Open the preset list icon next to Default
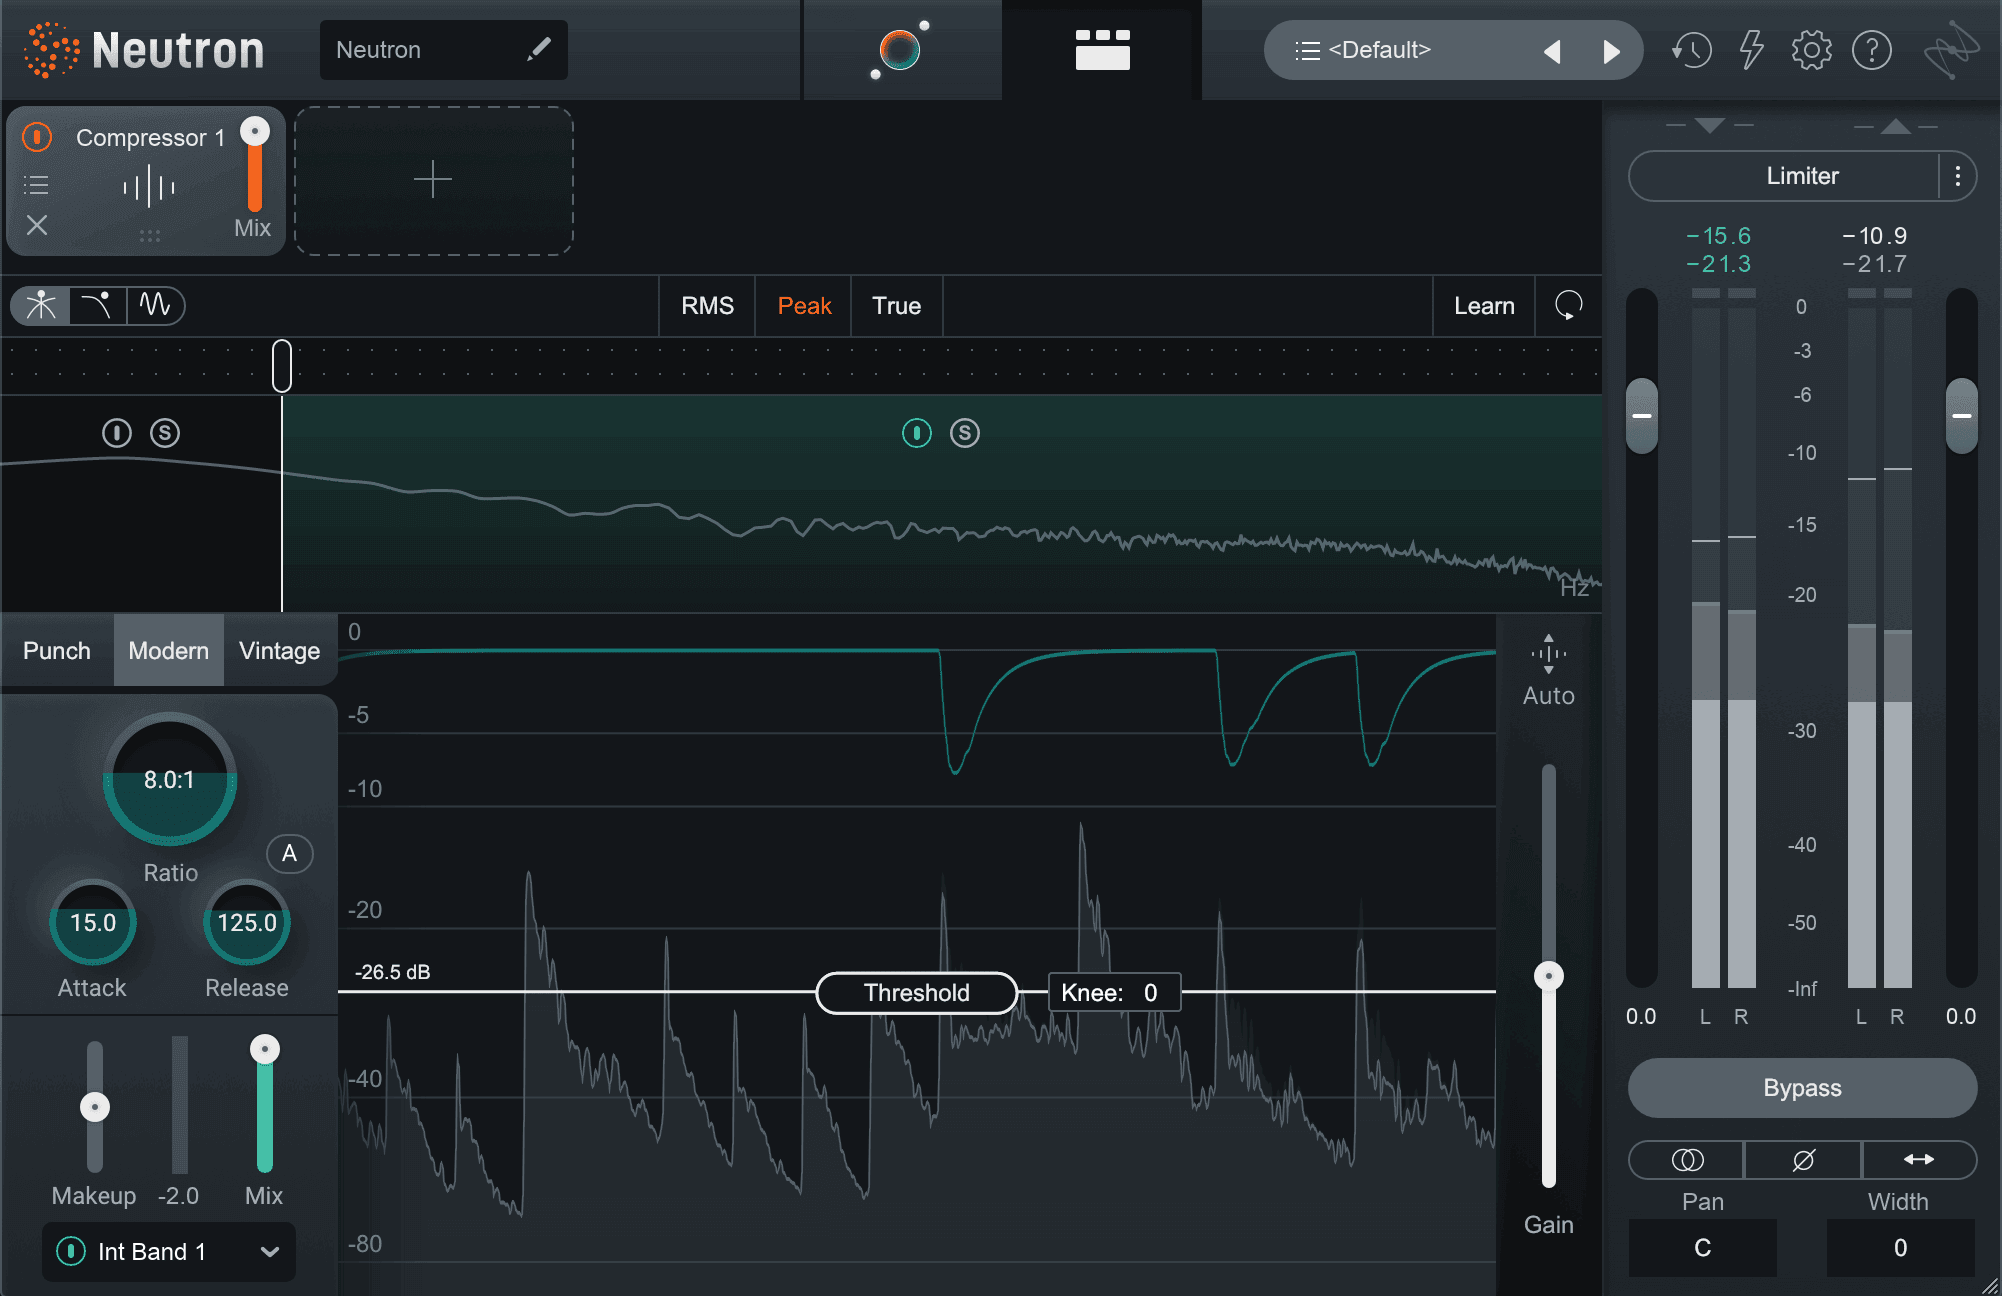Viewport: 2002px width, 1296px height. pyautogui.click(x=1307, y=51)
